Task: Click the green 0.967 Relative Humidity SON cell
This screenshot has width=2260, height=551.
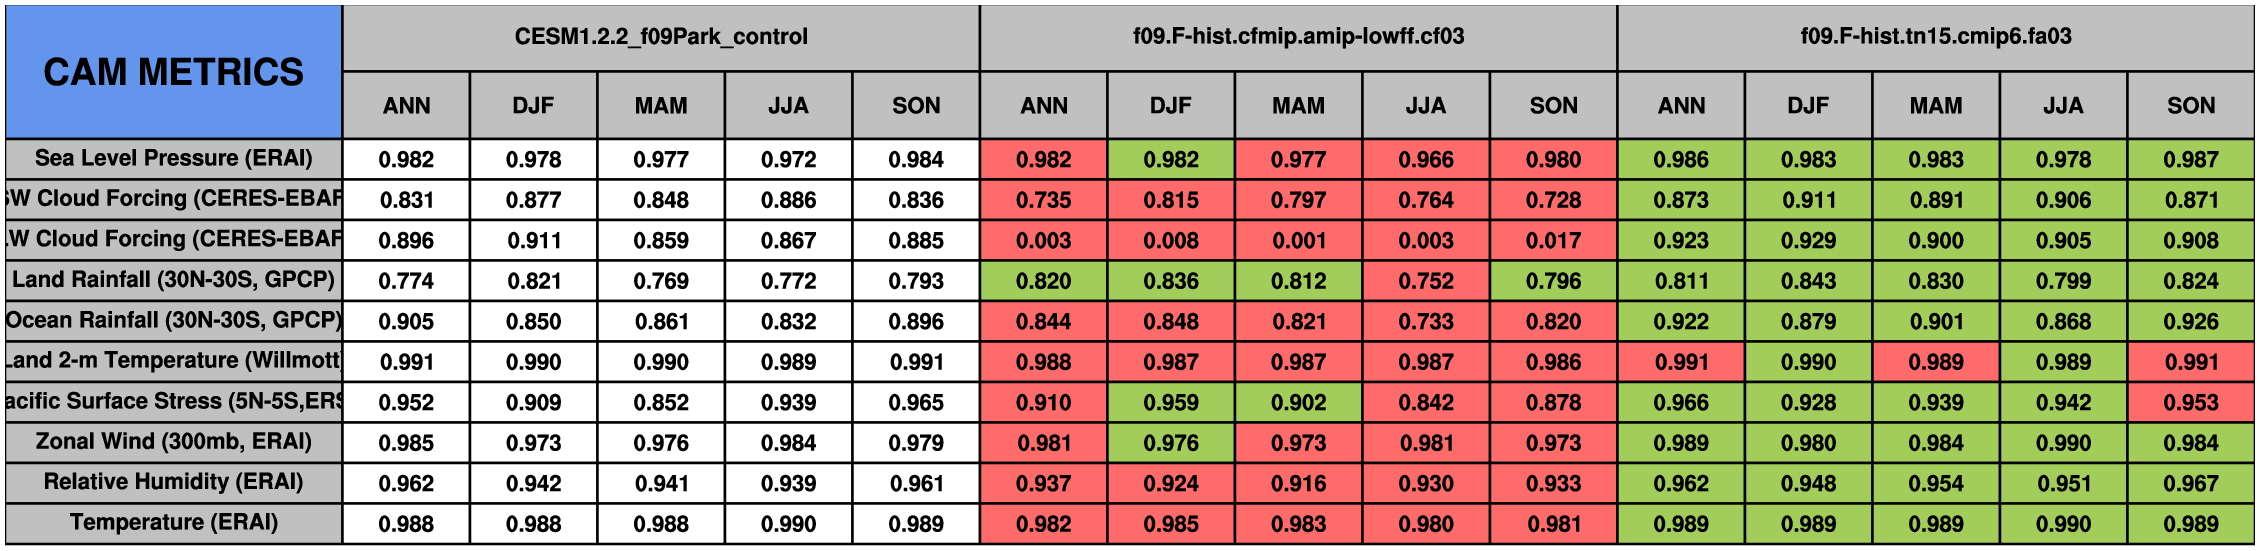Action: 2191,483
